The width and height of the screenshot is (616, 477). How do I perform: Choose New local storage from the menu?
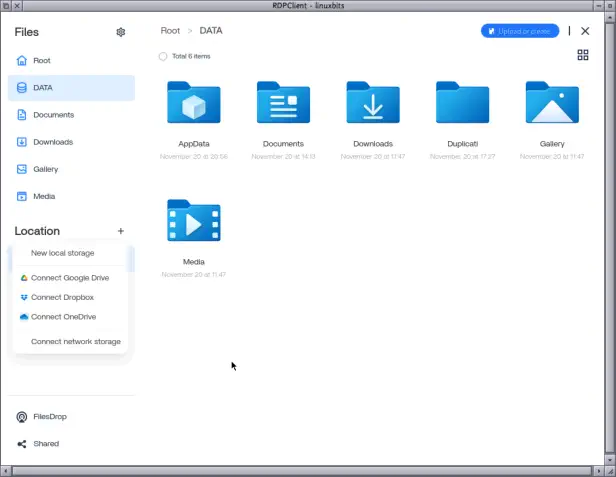pos(63,253)
